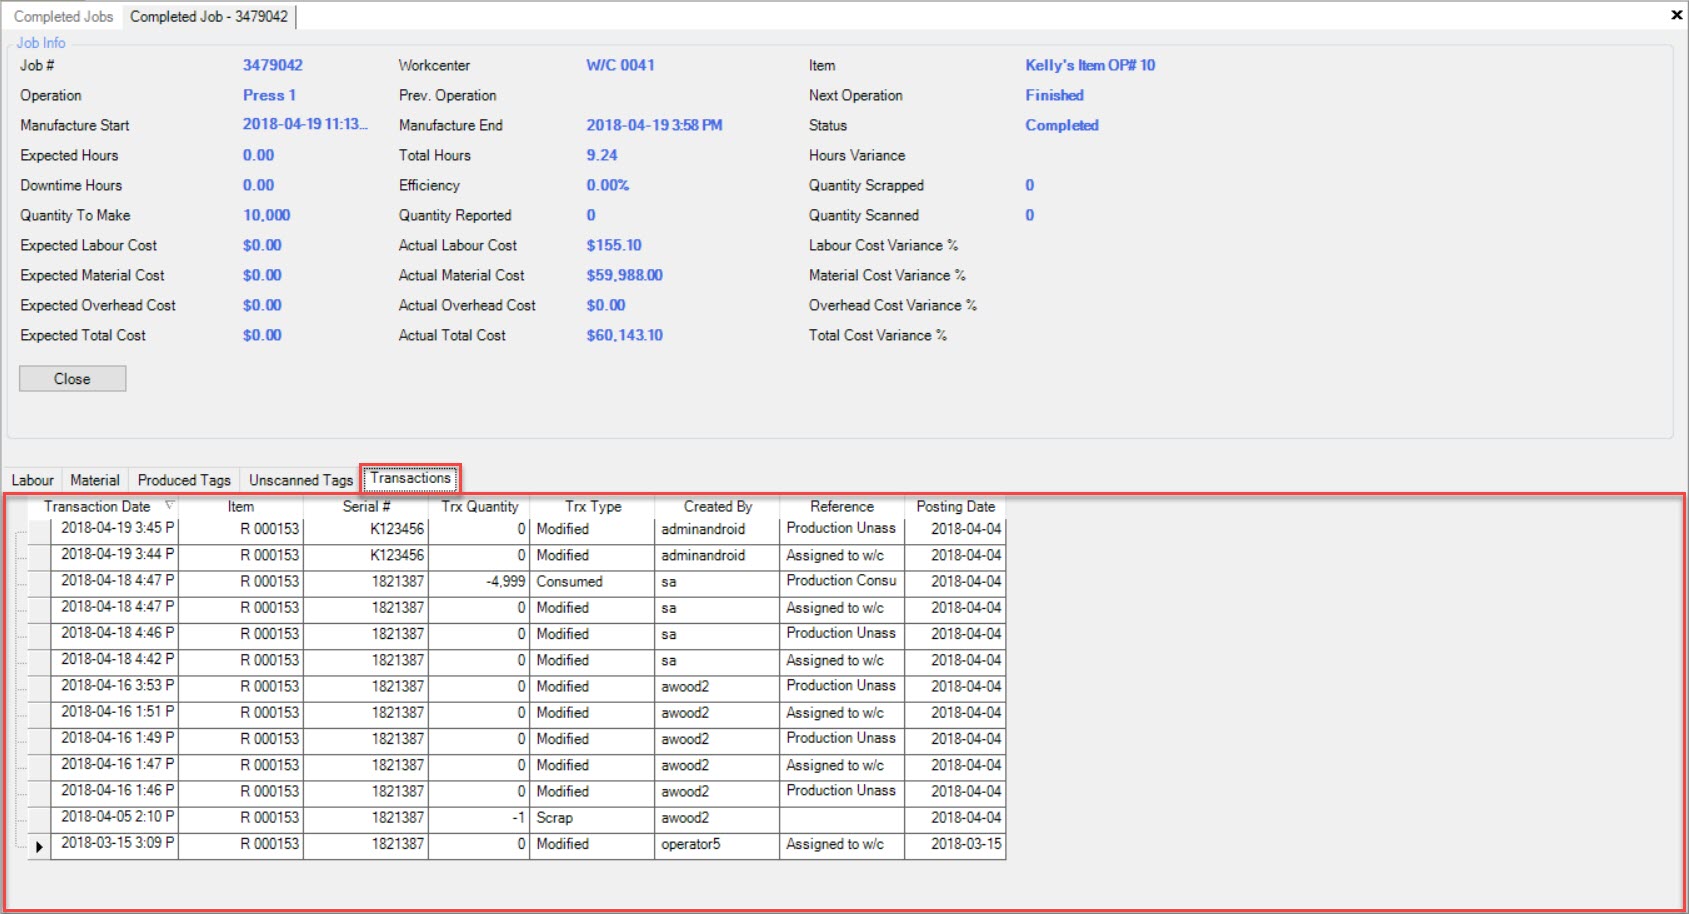Click the Consumed Trx Type cell

[592, 581]
